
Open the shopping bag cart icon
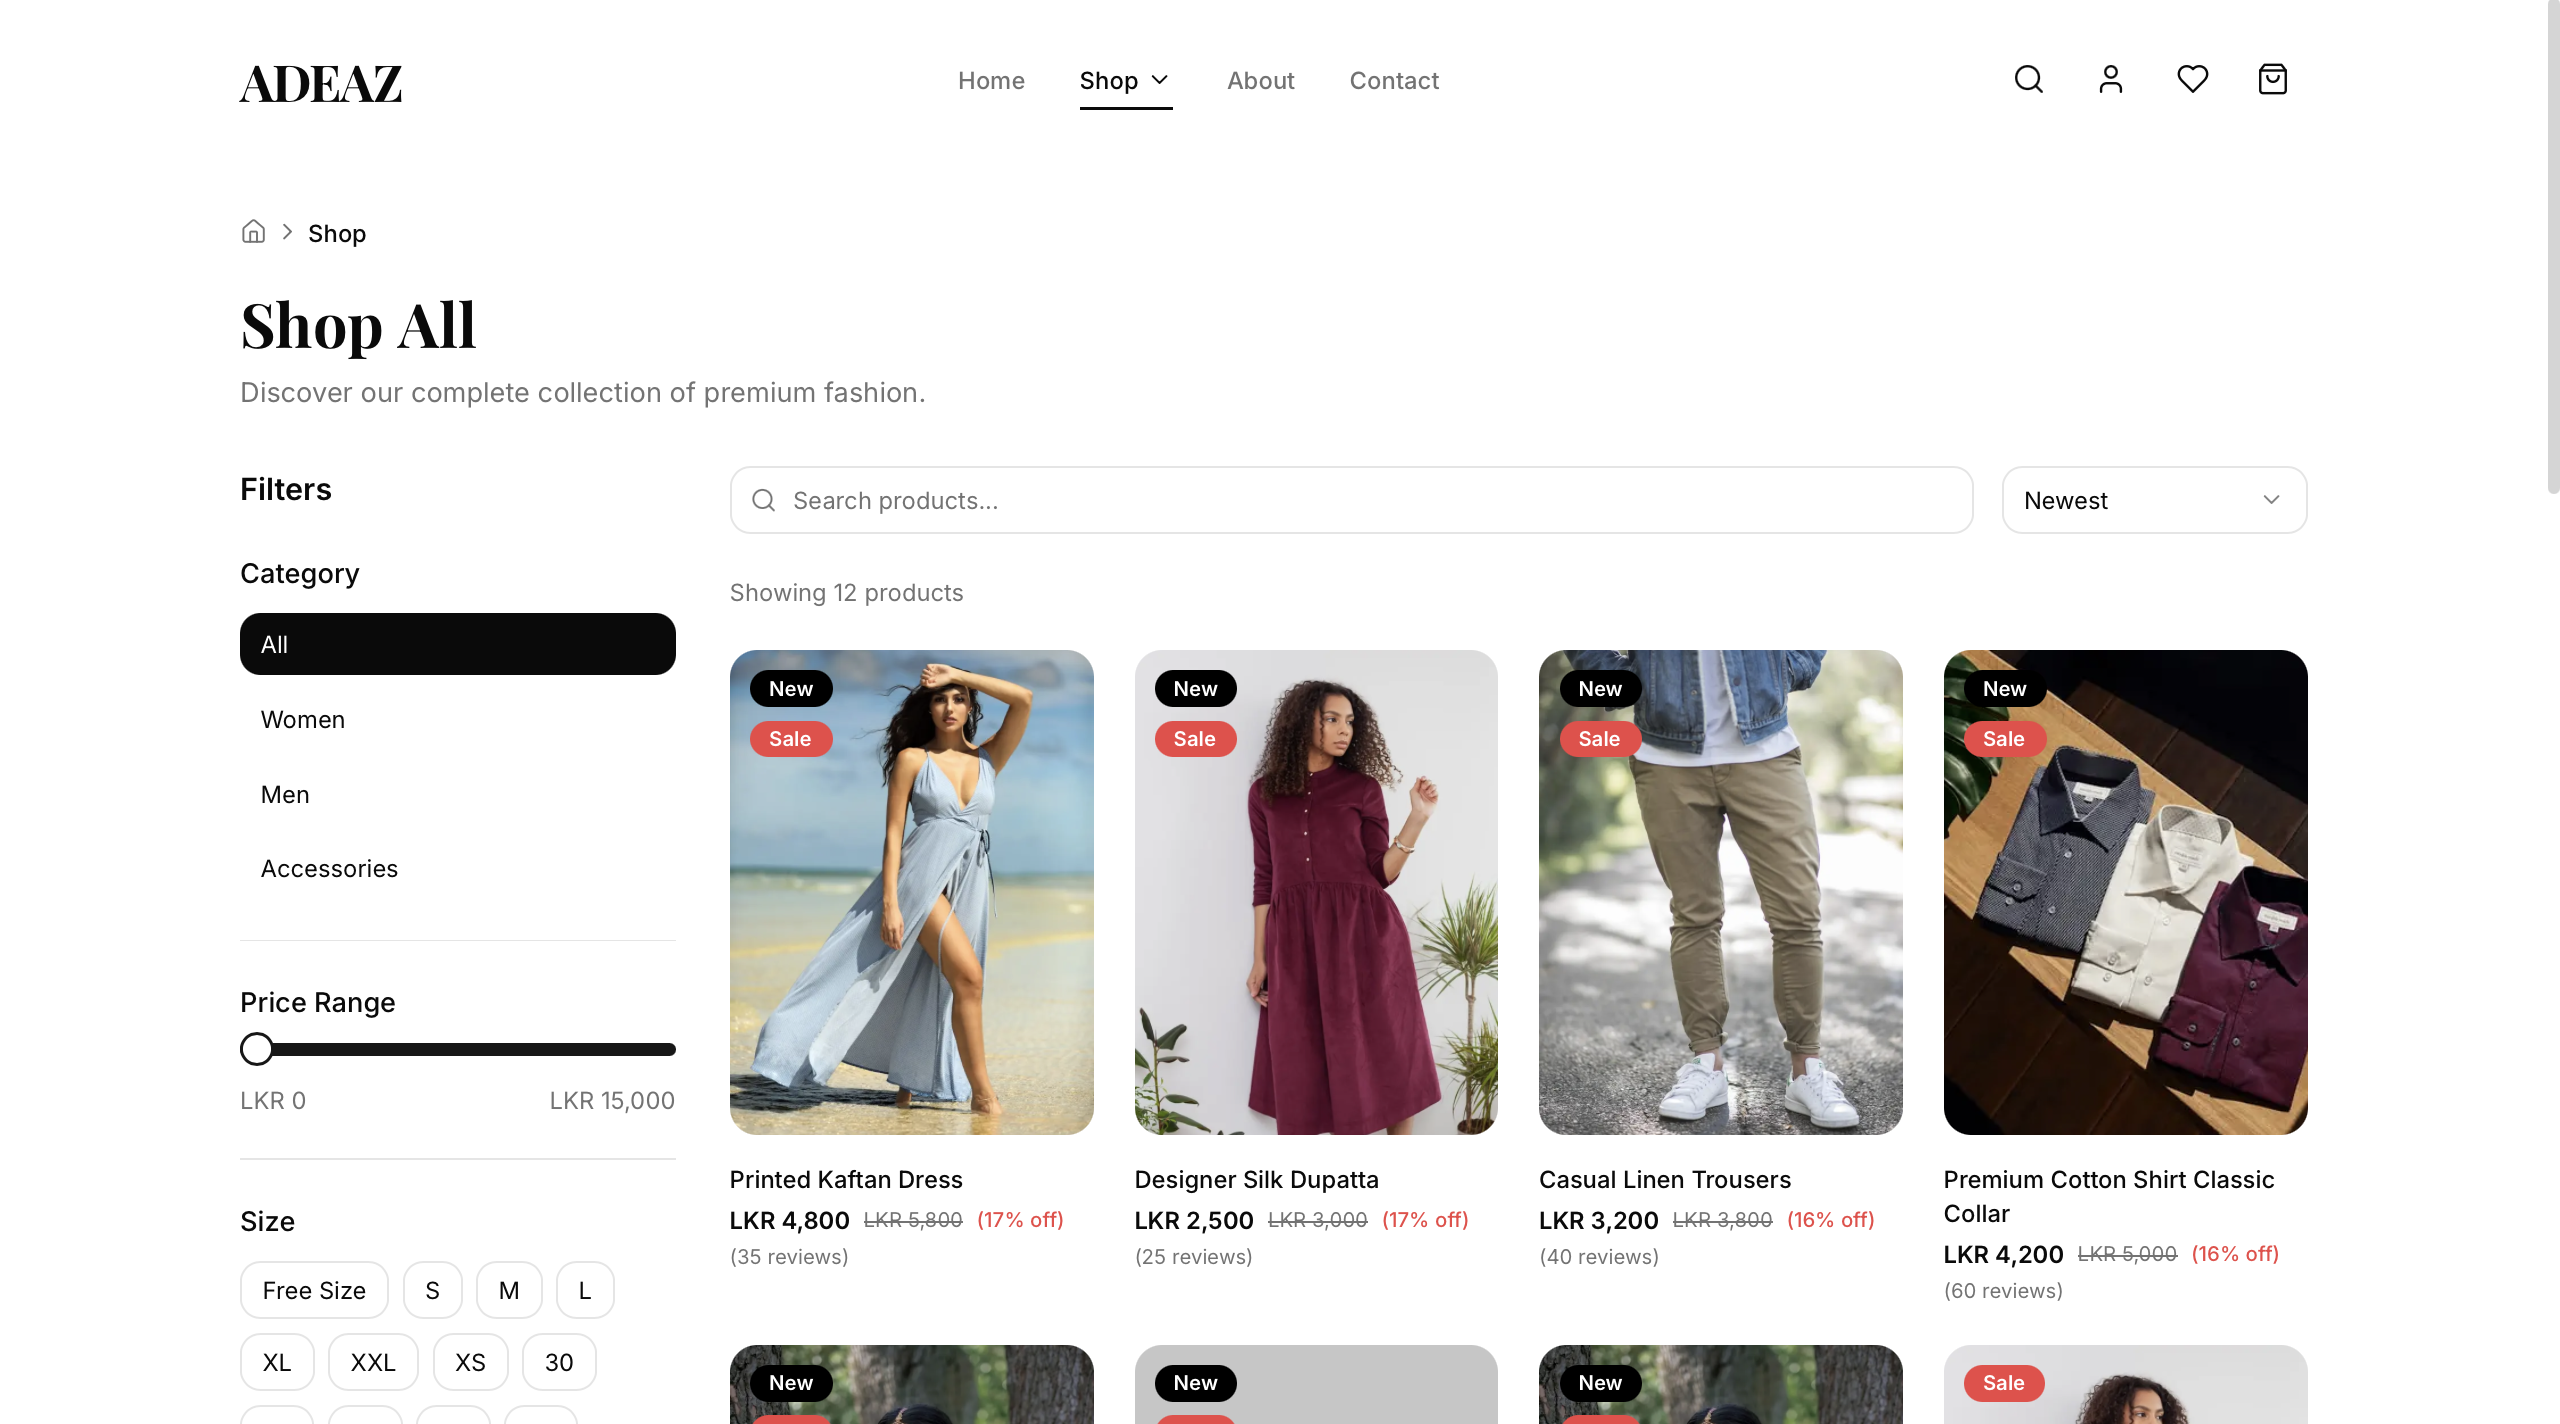coord(2272,79)
